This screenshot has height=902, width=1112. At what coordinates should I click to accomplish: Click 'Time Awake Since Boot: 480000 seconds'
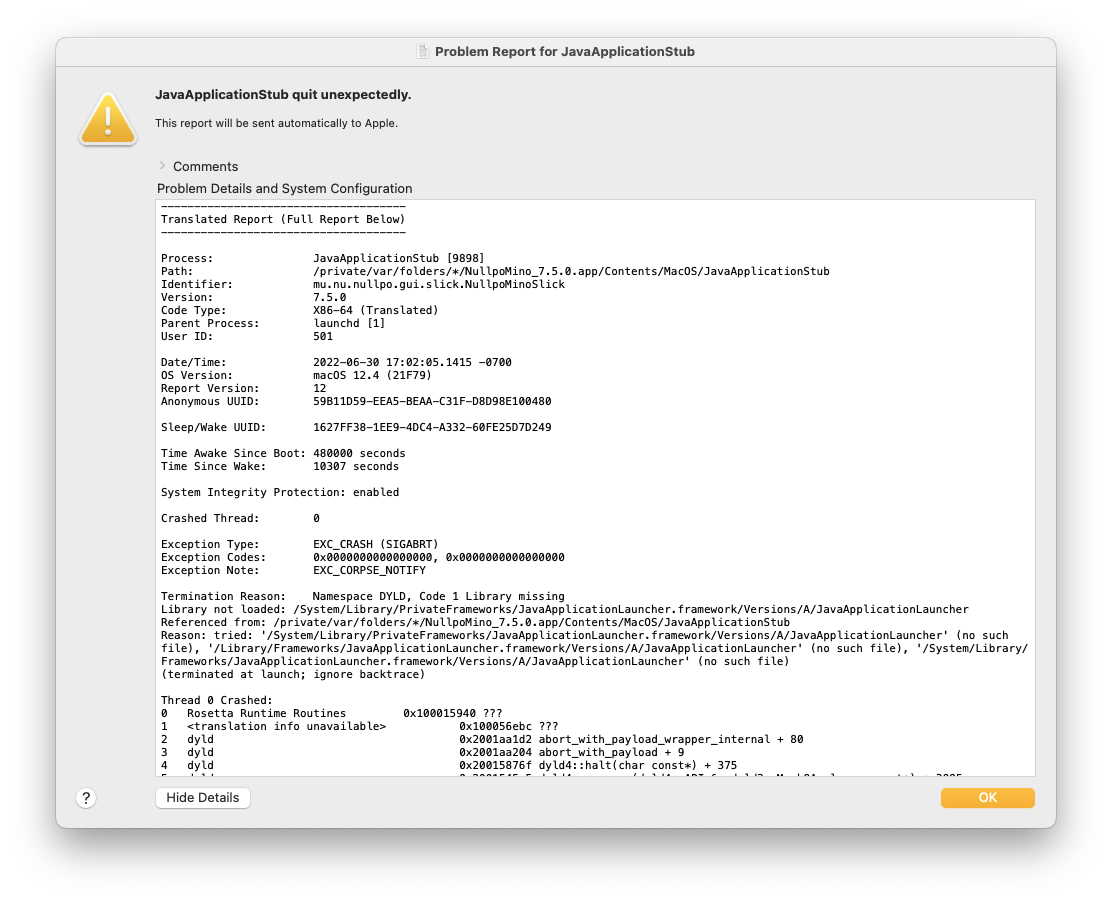[283, 453]
